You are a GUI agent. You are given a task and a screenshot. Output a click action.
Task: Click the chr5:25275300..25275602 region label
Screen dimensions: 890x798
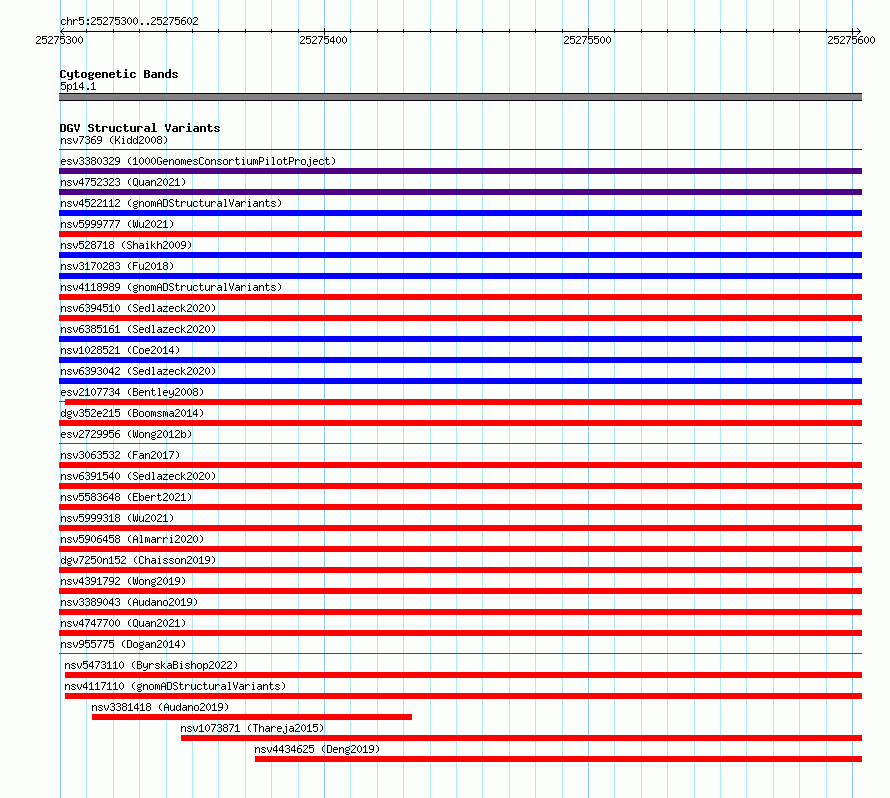(x=129, y=21)
